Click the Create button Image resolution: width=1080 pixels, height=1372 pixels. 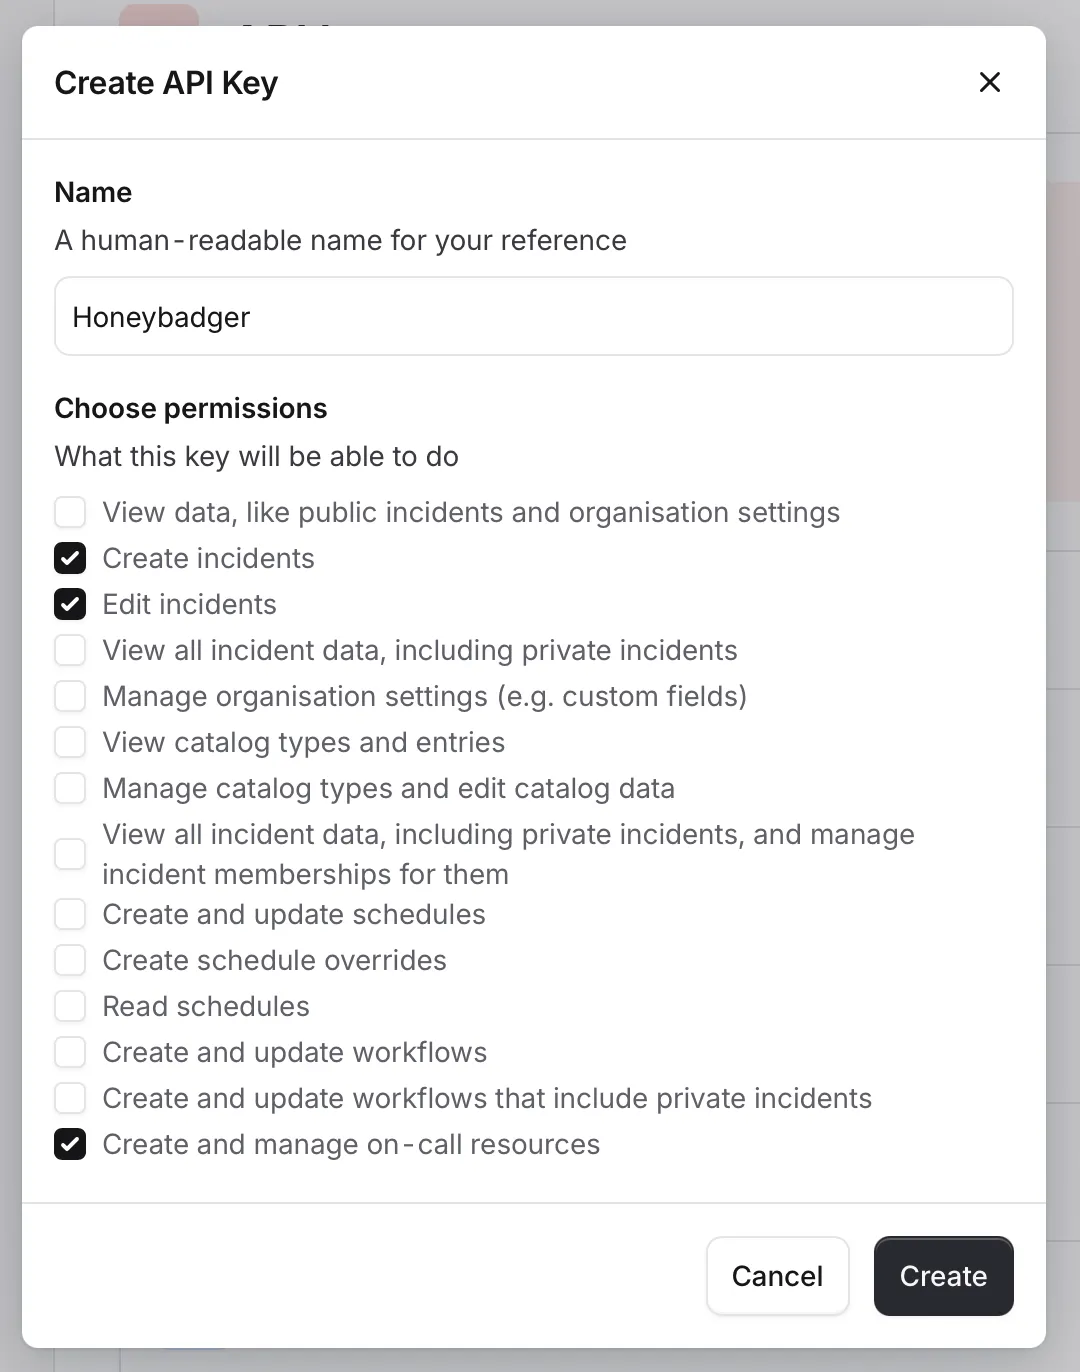click(943, 1276)
